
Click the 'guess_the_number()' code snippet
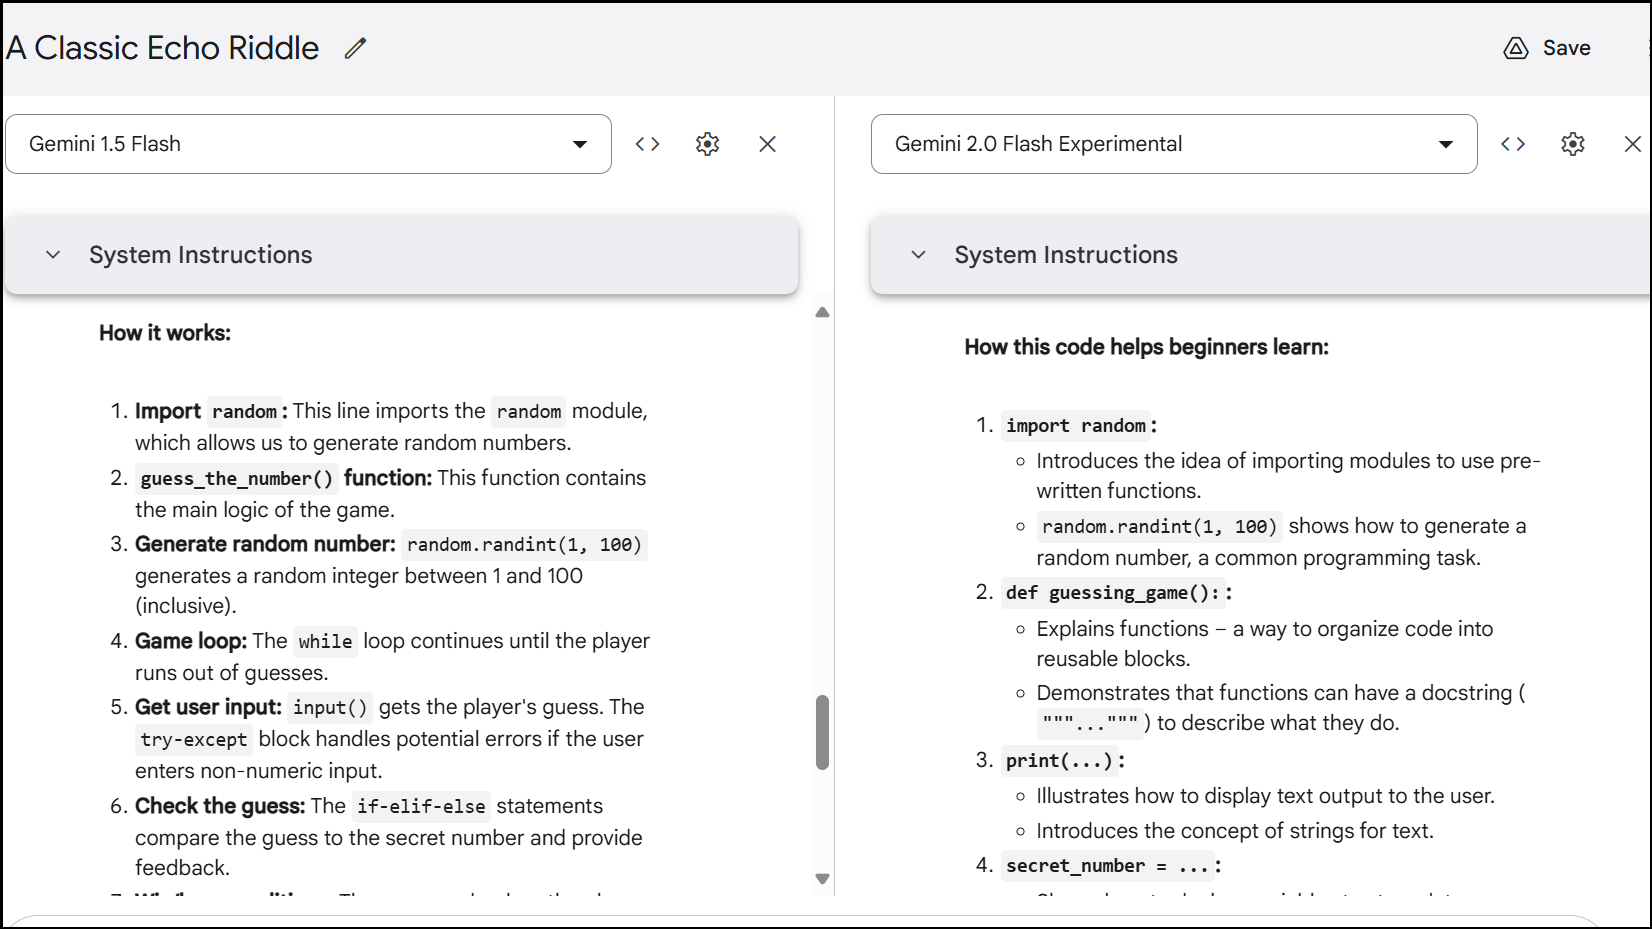click(237, 479)
